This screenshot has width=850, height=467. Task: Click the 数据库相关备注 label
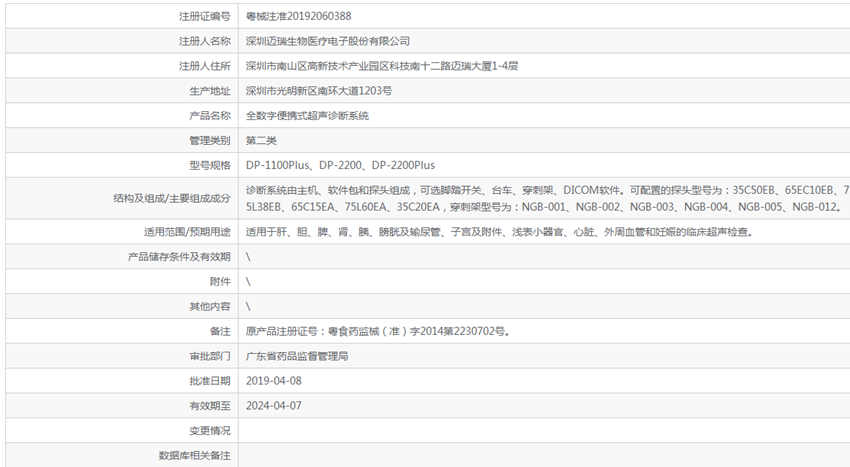coord(195,456)
